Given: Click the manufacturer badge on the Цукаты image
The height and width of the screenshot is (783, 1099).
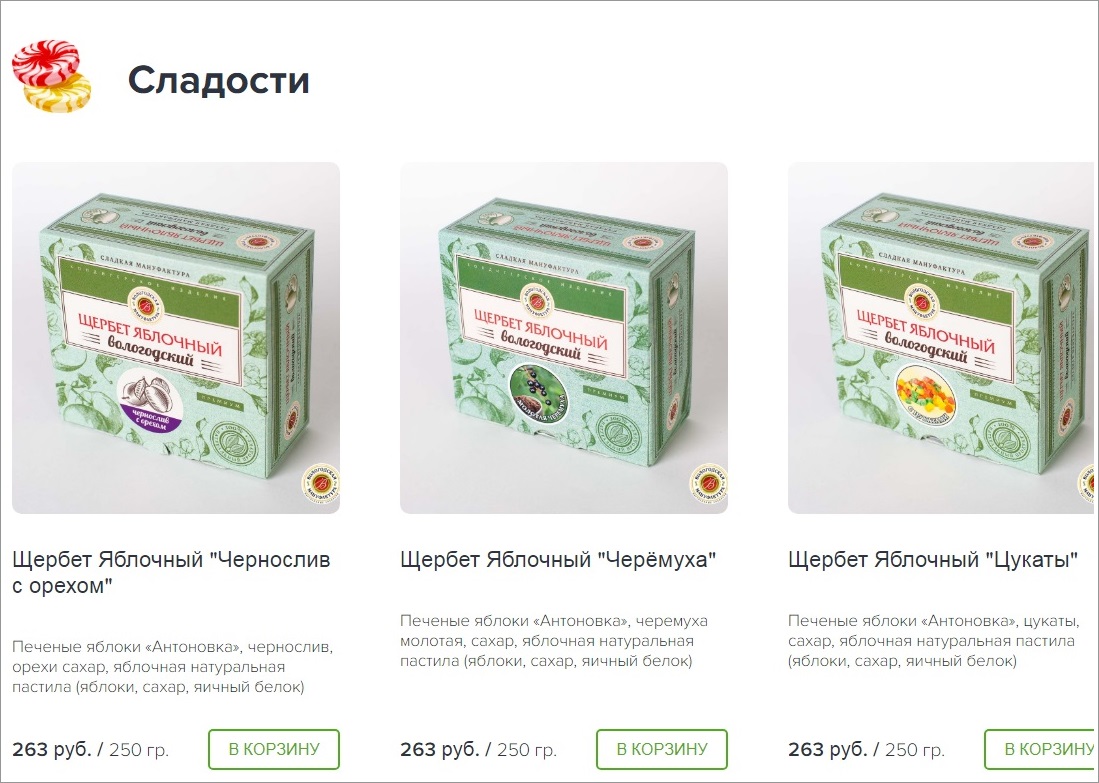Looking at the screenshot, I should (1086, 483).
